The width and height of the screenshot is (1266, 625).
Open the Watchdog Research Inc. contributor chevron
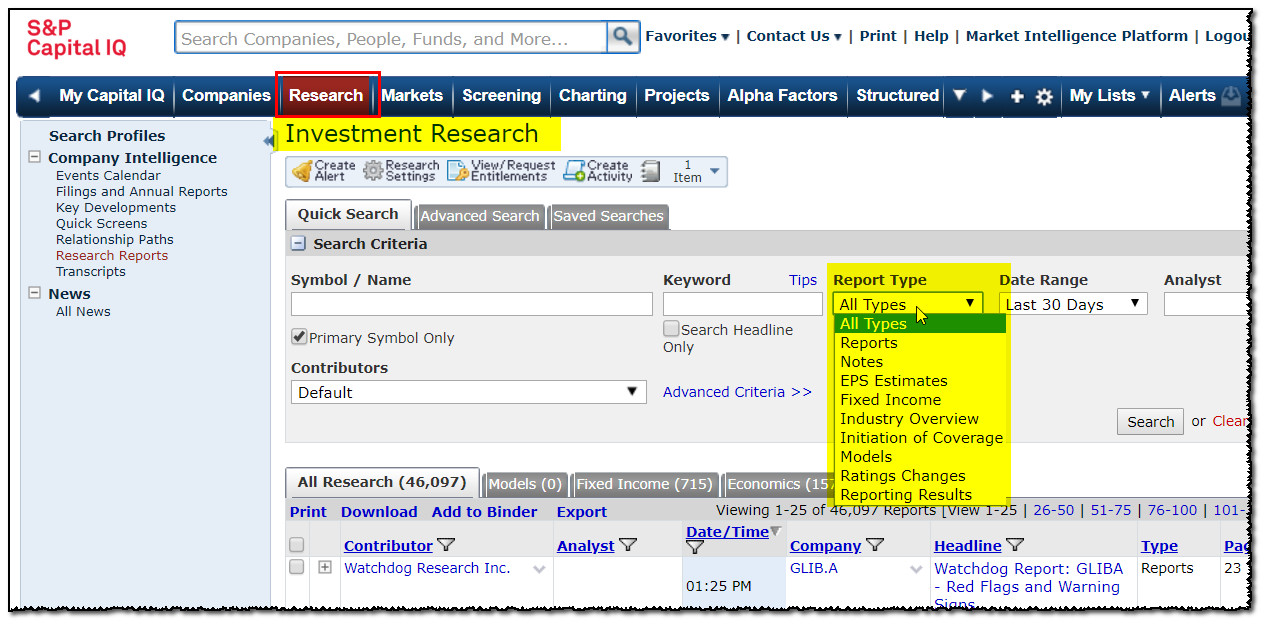point(540,570)
